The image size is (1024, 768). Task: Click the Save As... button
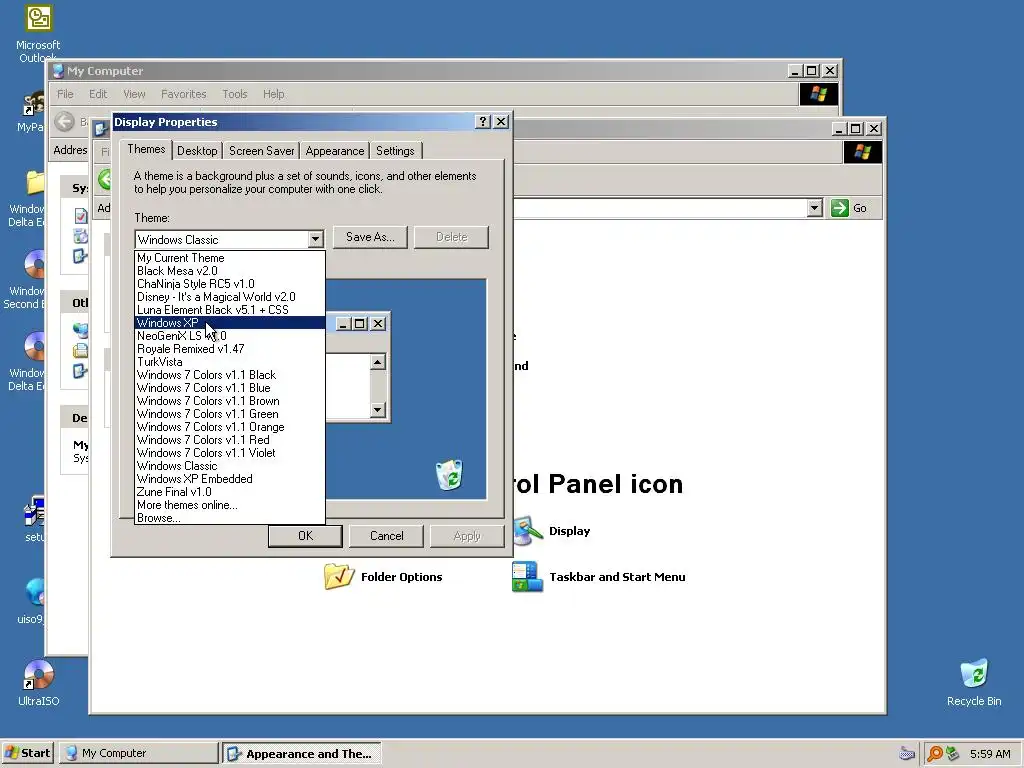(x=370, y=237)
